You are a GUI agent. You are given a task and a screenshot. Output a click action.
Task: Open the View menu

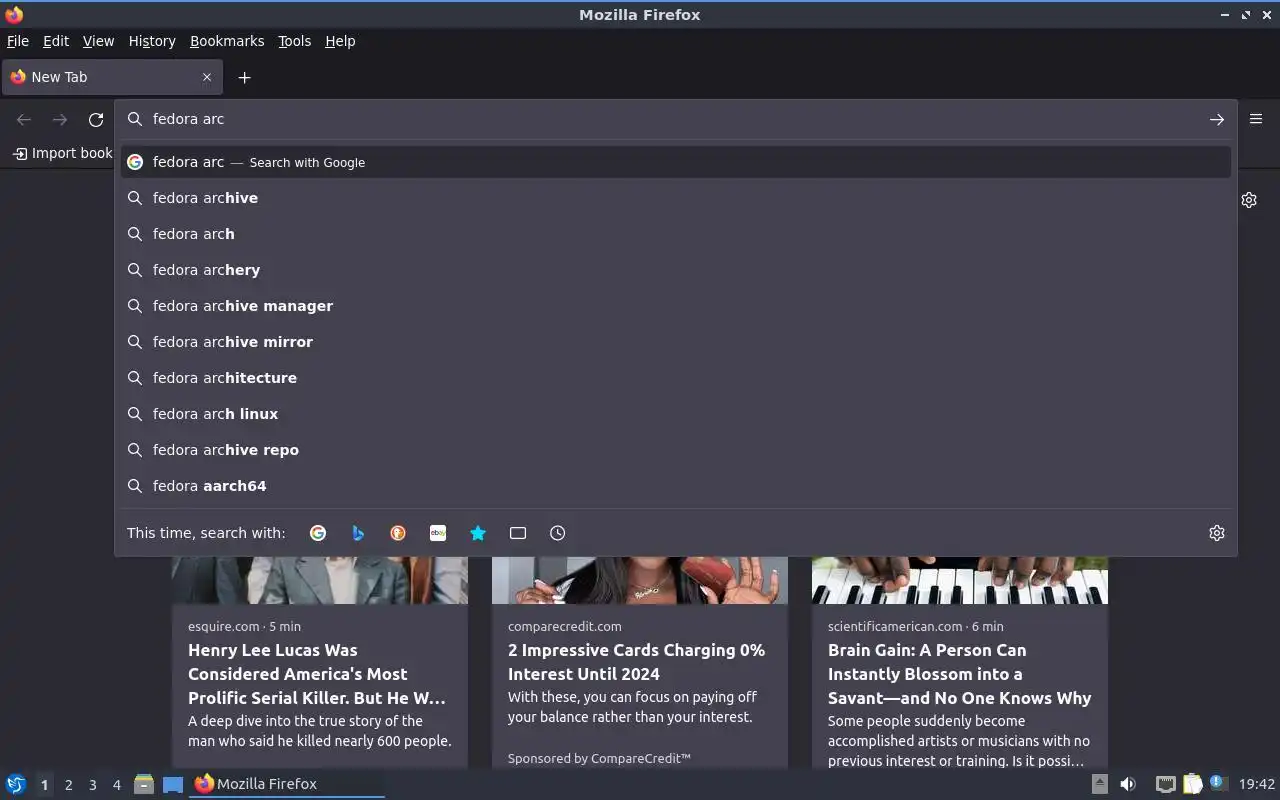click(x=98, y=41)
